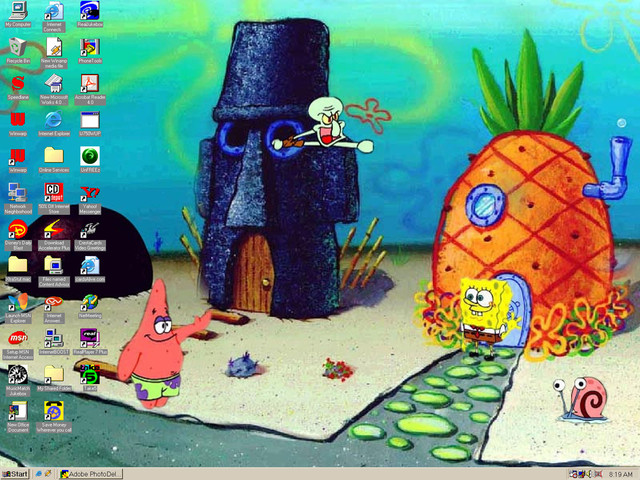Click the Start button on the taskbar
The image size is (640, 480).
16,474
